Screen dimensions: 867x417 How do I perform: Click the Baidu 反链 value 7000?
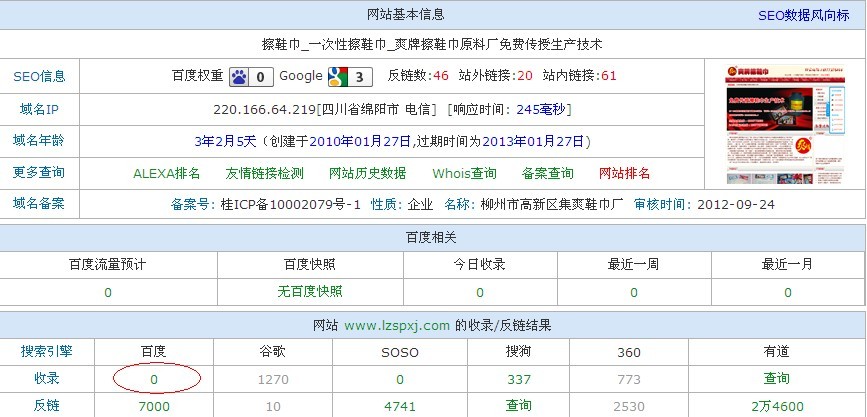(x=154, y=406)
